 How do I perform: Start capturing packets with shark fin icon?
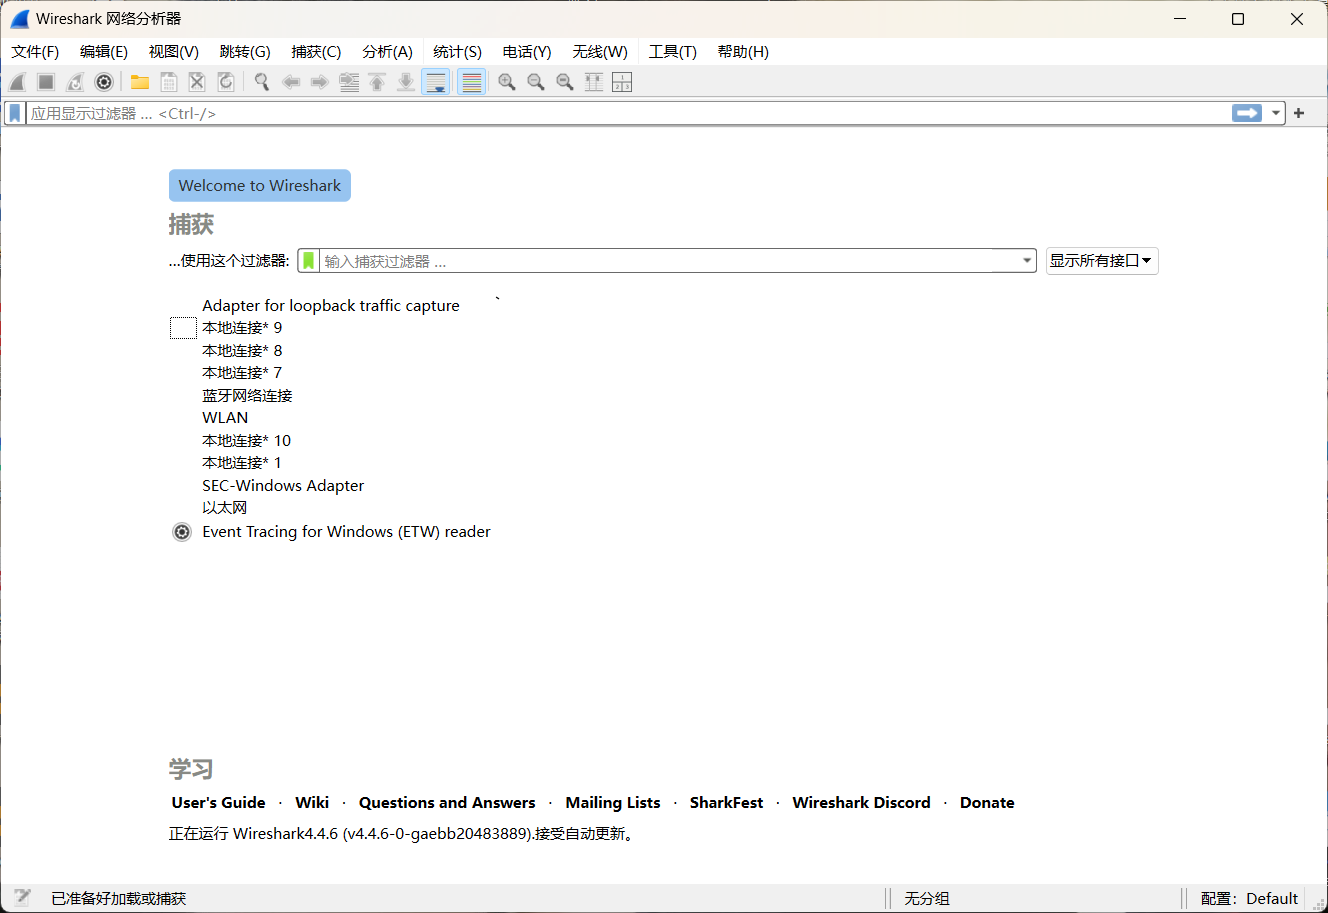(17, 82)
